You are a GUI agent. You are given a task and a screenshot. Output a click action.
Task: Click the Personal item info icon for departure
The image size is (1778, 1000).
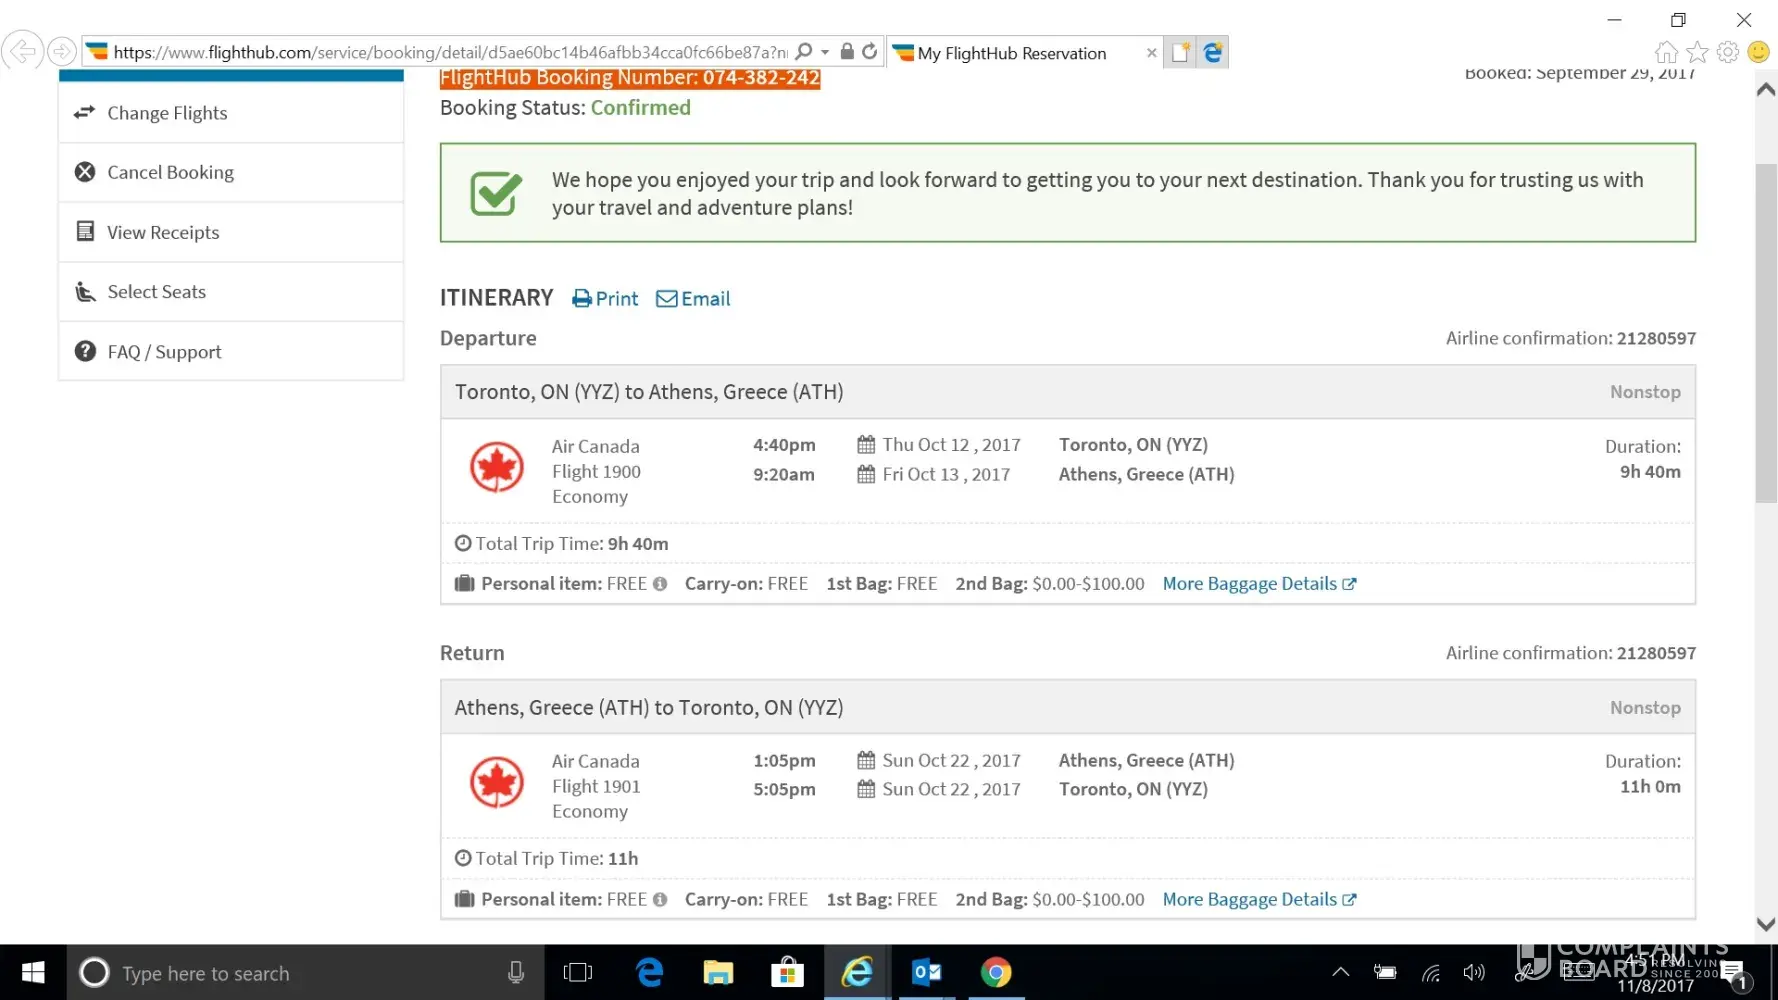[660, 584]
